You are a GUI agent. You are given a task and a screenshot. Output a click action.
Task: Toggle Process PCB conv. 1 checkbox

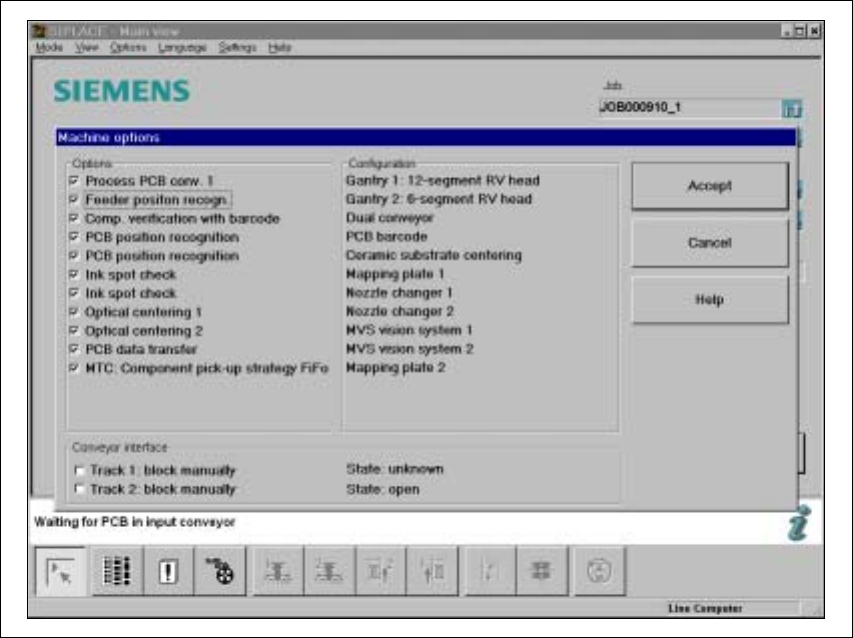74,181
